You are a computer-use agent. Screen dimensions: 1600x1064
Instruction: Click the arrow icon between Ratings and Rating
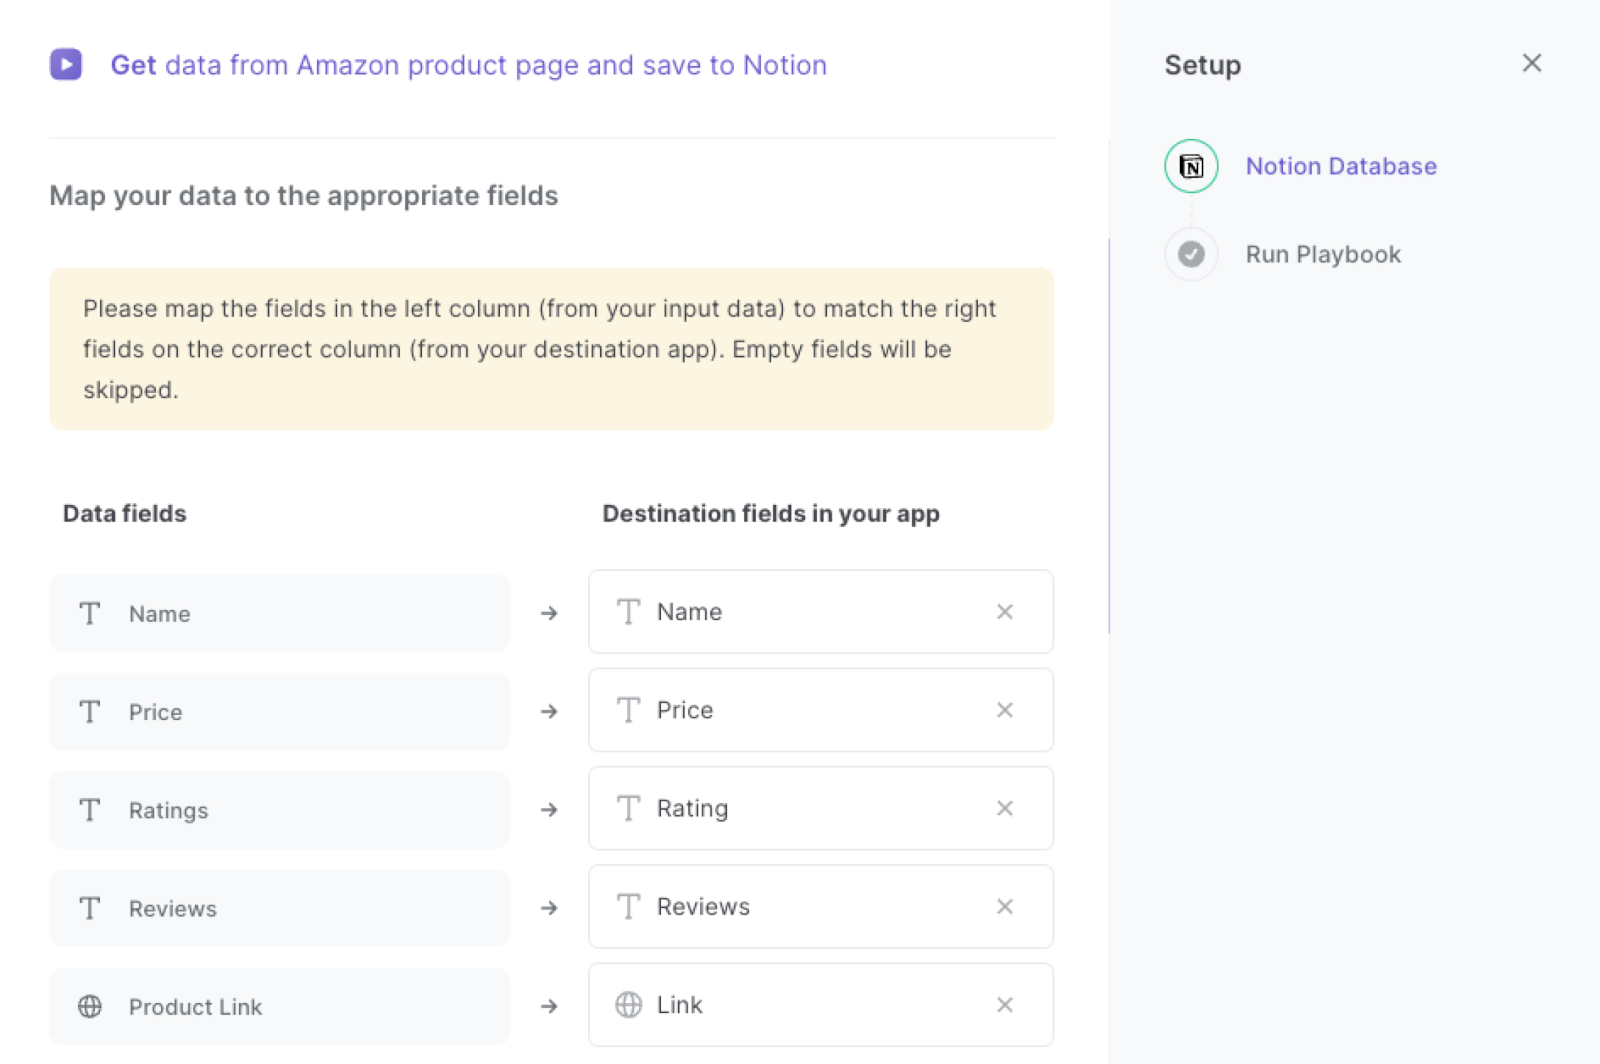point(549,810)
